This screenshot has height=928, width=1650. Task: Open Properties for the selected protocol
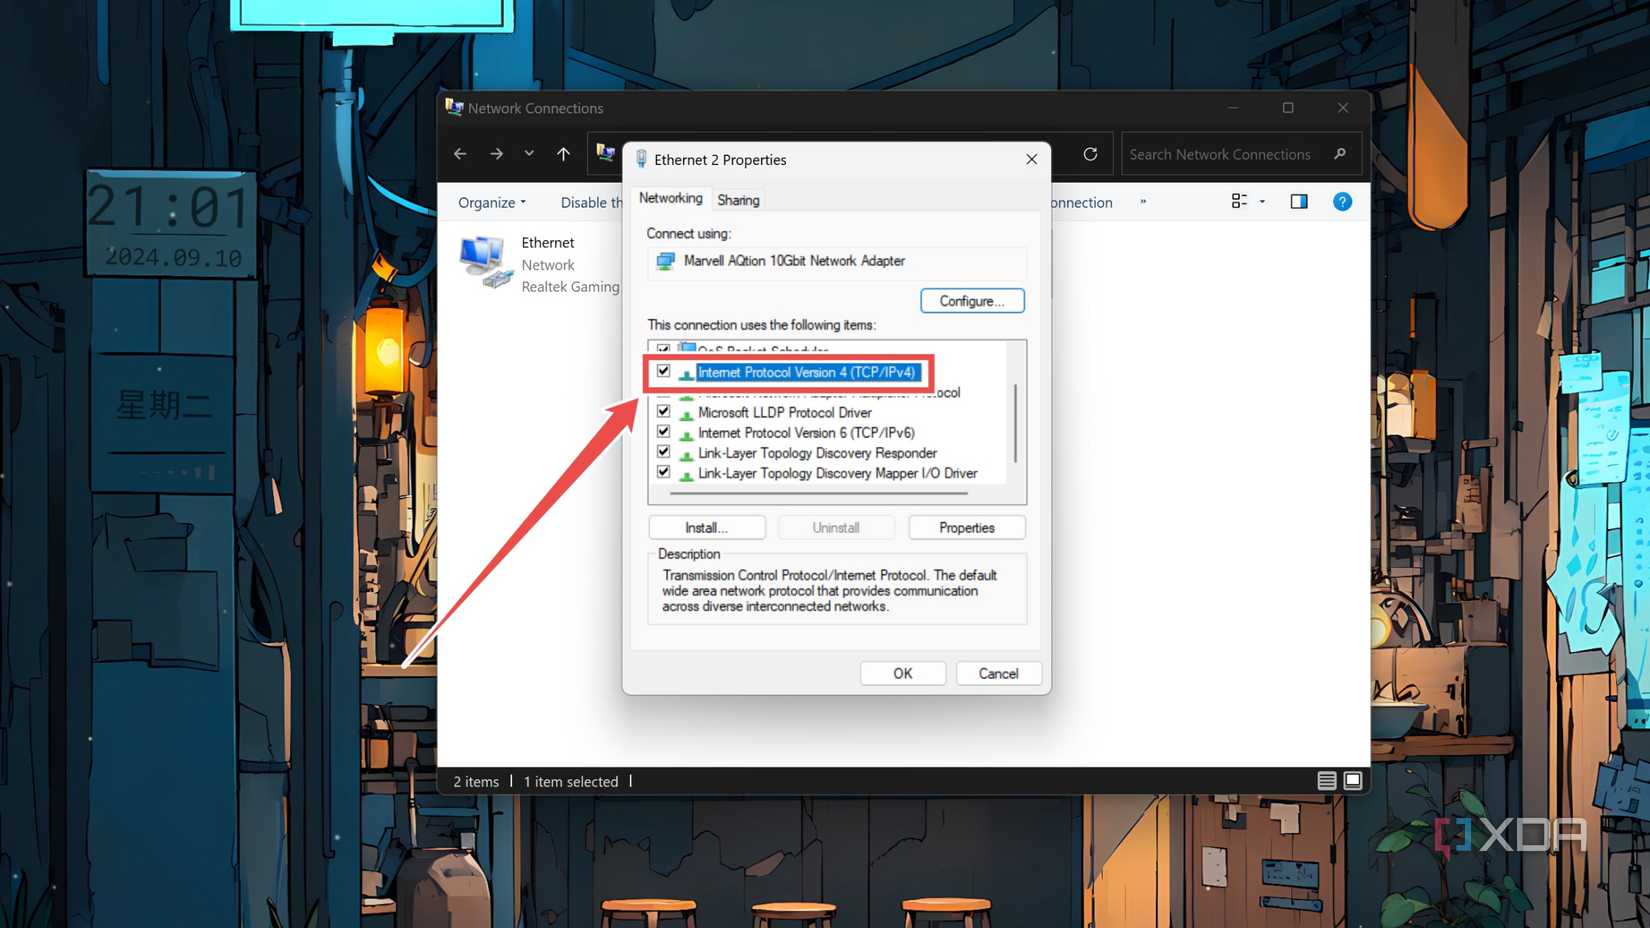(966, 527)
